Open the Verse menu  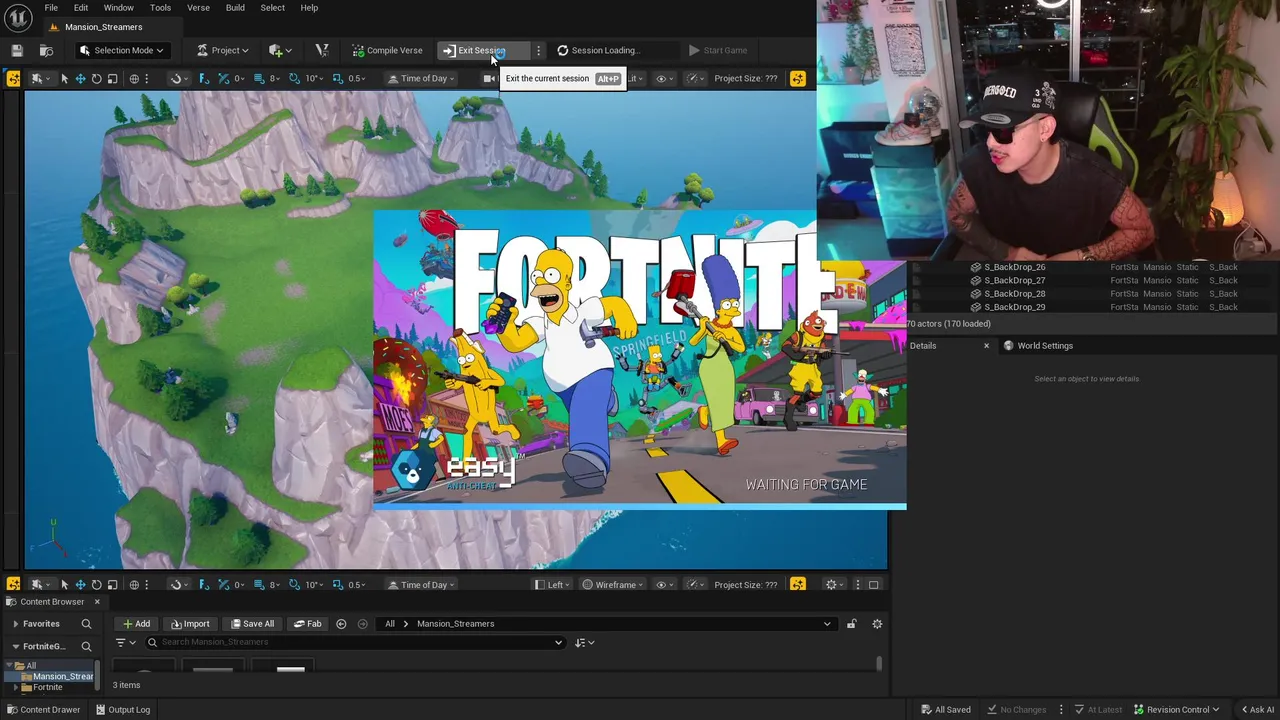tap(198, 8)
